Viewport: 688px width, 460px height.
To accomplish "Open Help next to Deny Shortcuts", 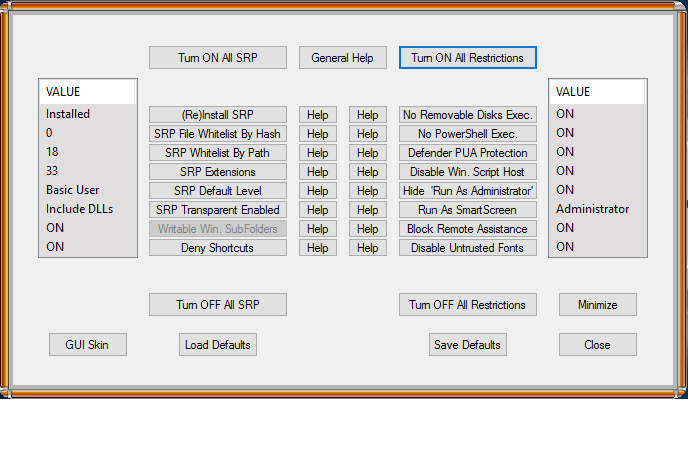I will click(x=318, y=248).
